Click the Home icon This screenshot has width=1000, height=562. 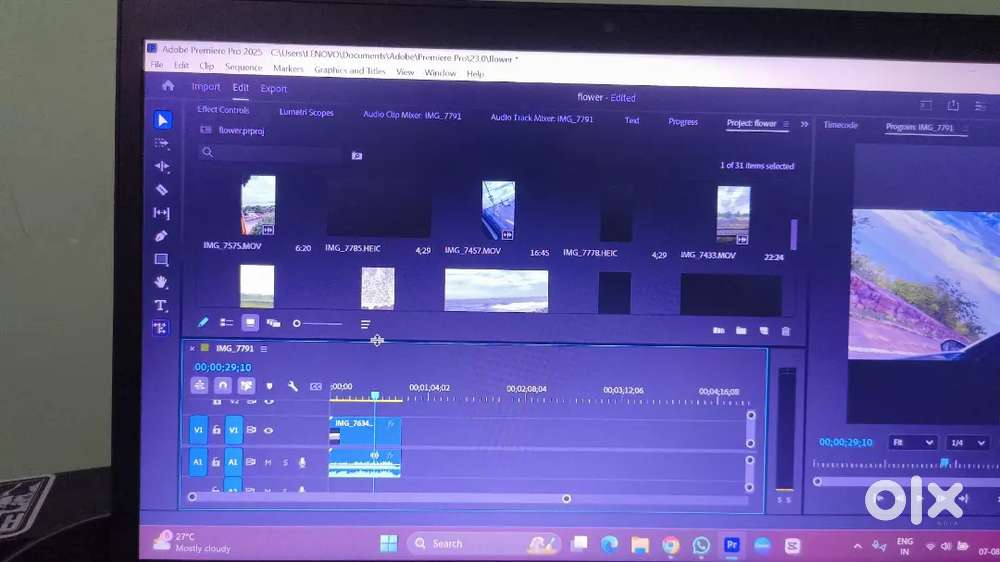click(x=168, y=87)
